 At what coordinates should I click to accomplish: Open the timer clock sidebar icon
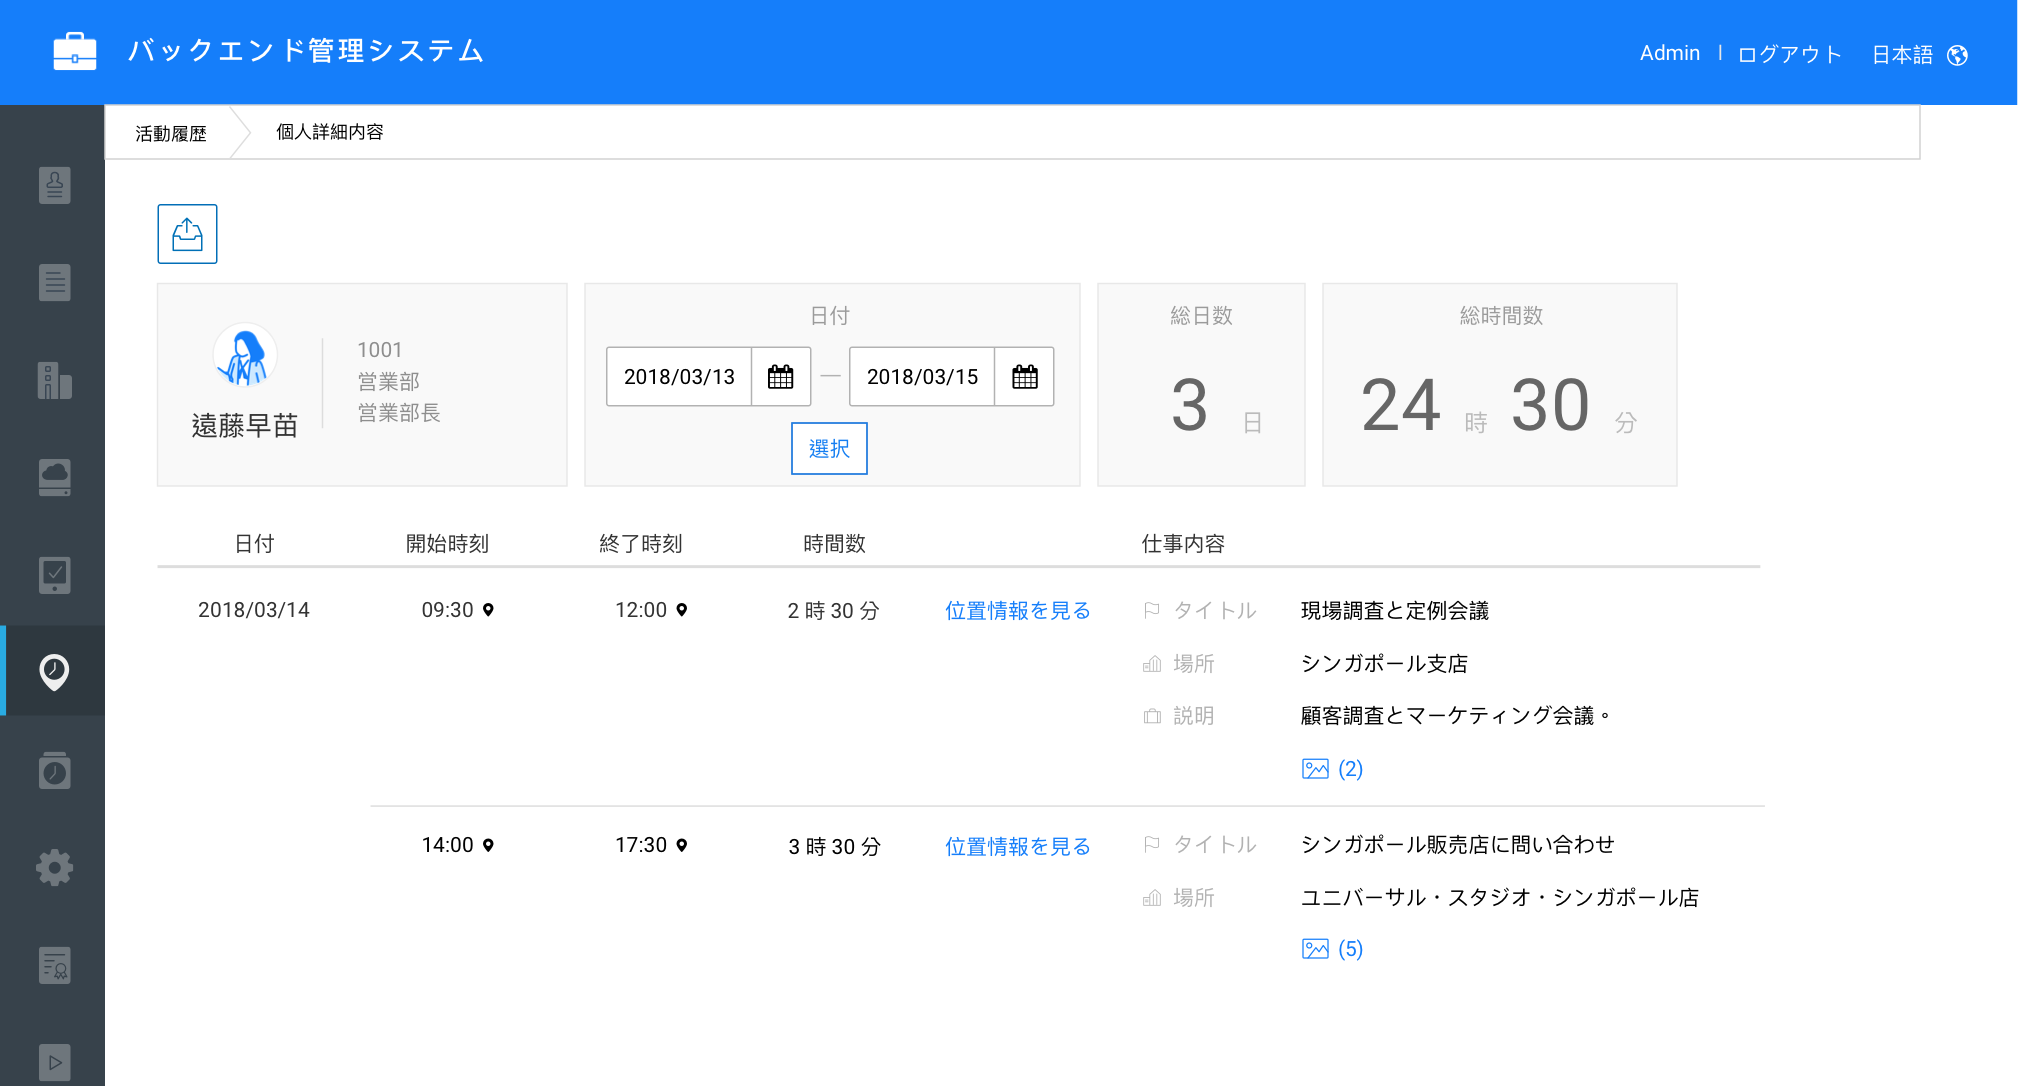point(54,771)
